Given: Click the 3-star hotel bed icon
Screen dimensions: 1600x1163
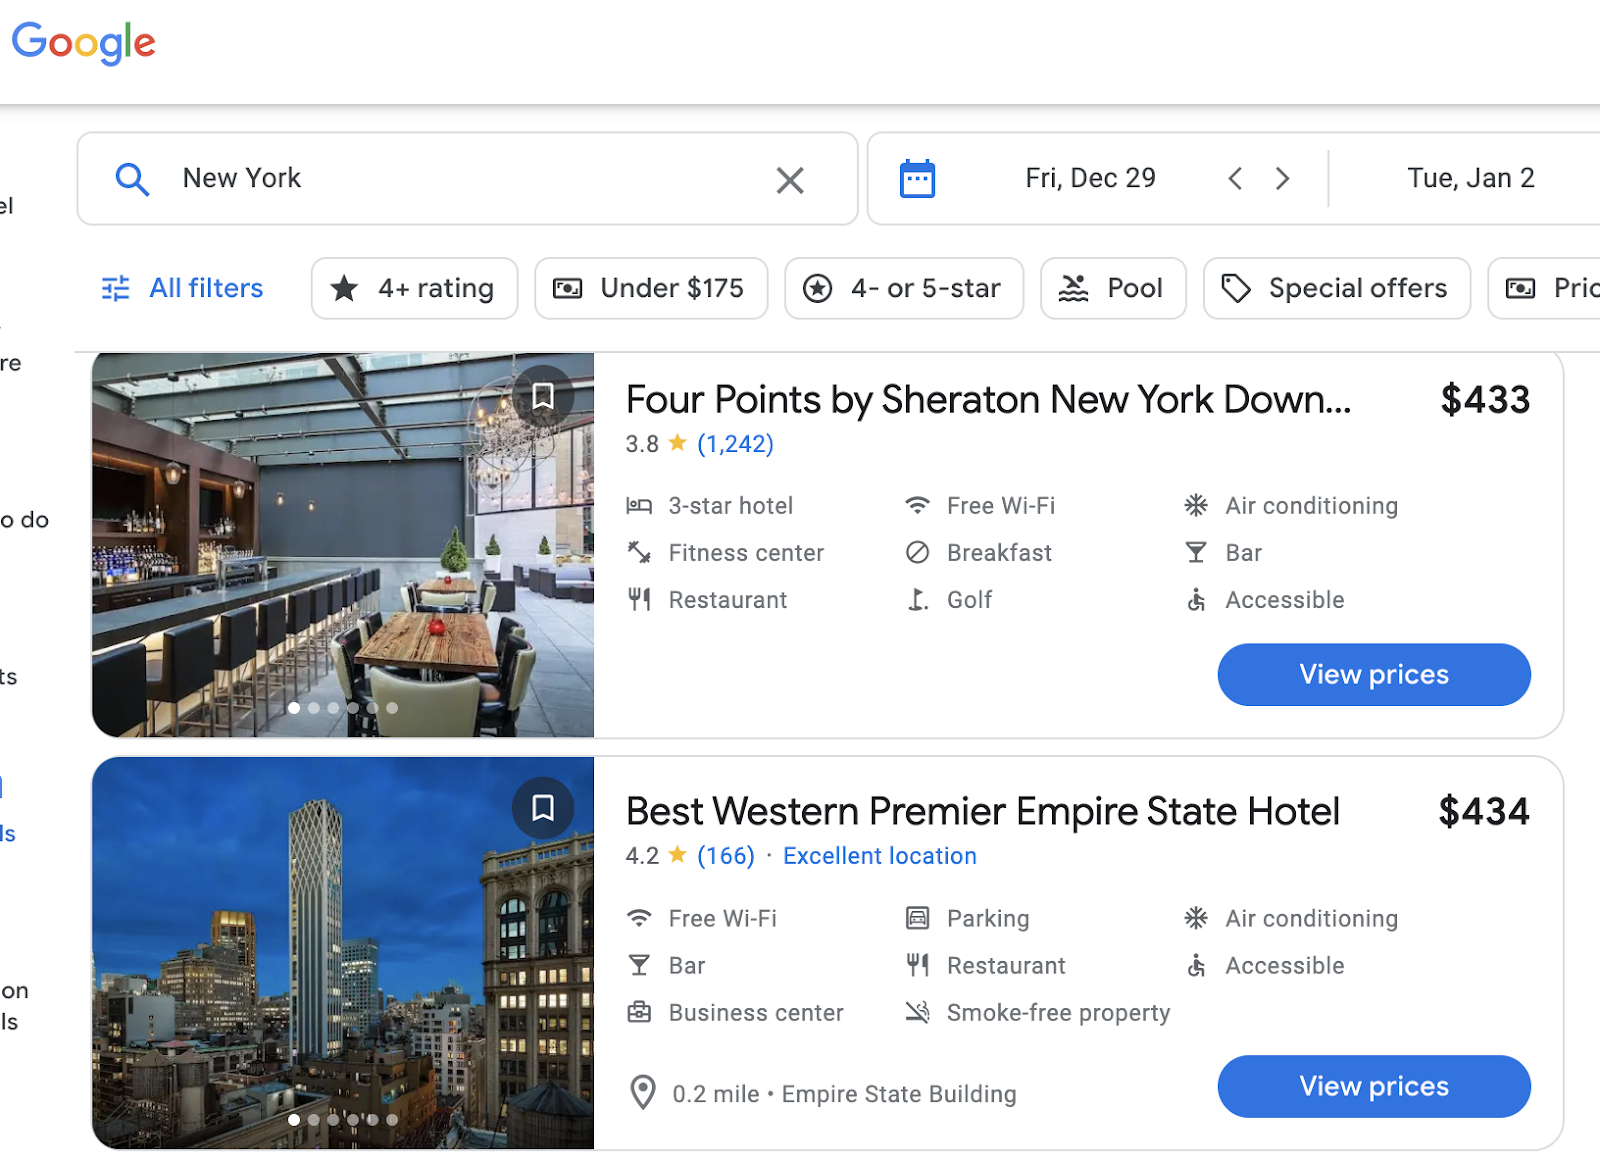Looking at the screenshot, I should pyautogui.click(x=639, y=506).
